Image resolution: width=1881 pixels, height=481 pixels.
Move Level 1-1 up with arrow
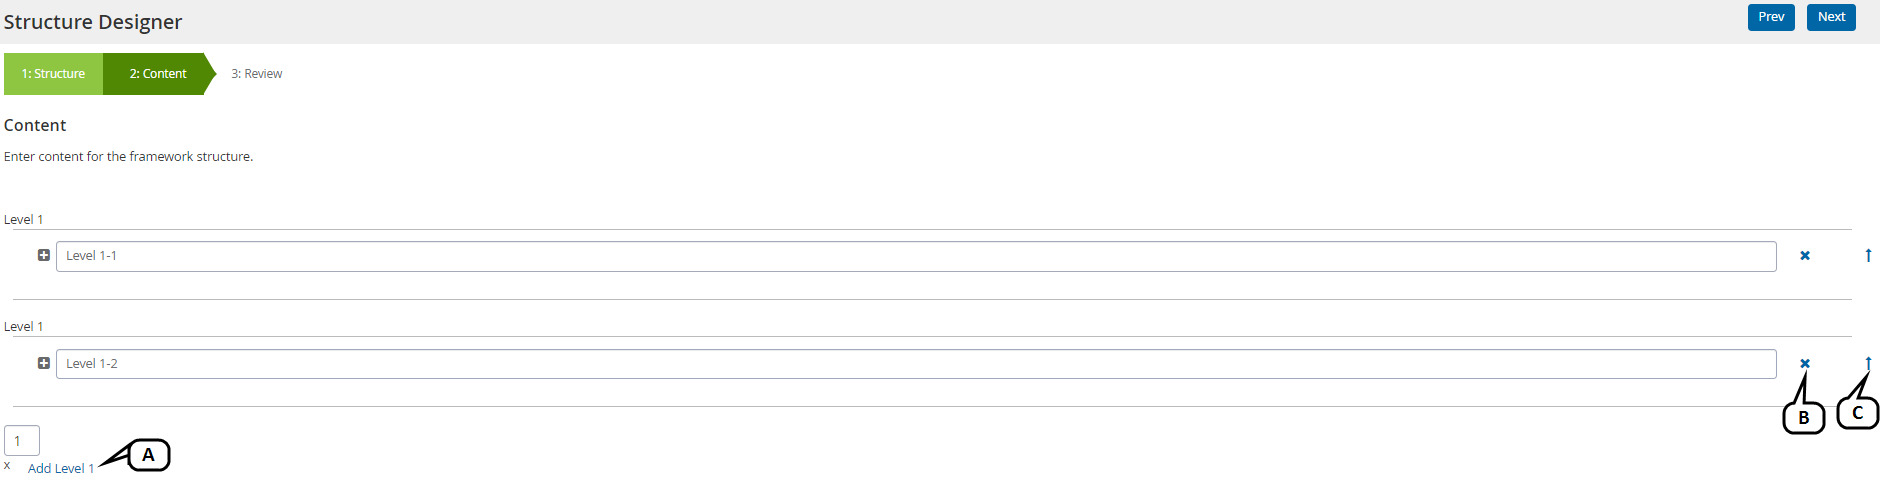(x=1868, y=256)
